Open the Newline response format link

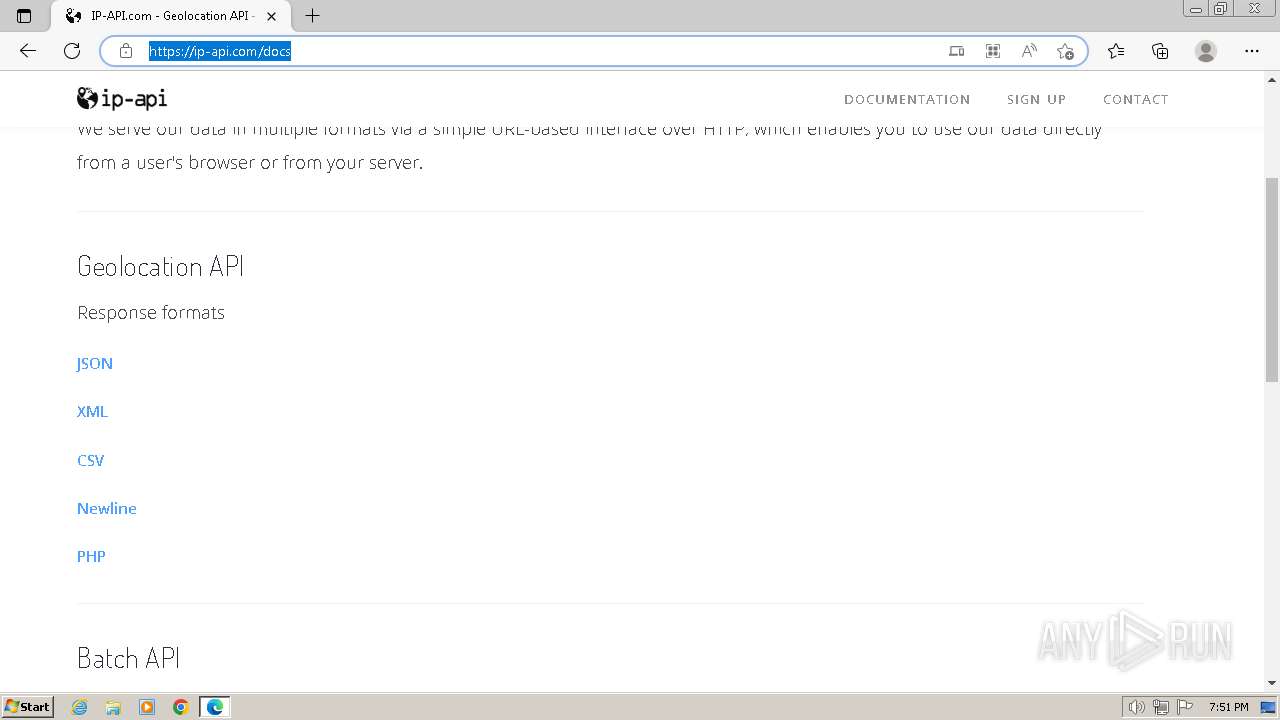[x=107, y=508]
